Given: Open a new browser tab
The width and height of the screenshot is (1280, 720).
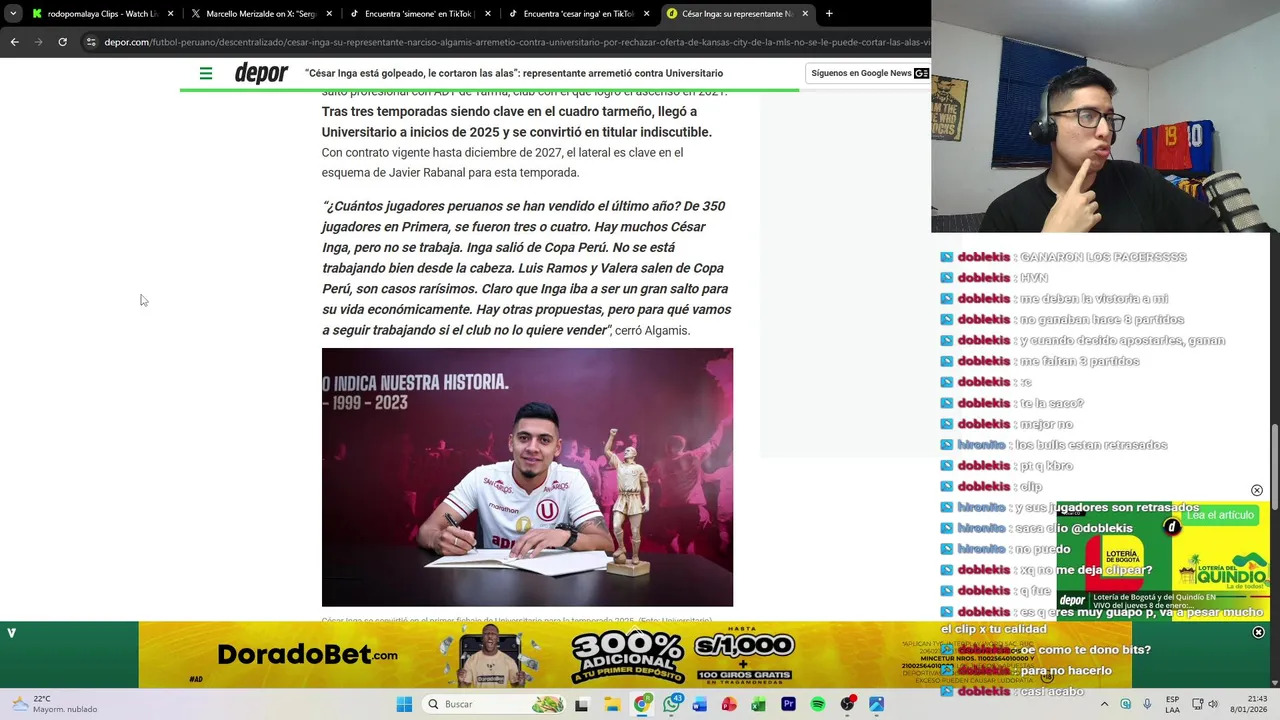Looking at the screenshot, I should click(x=829, y=14).
